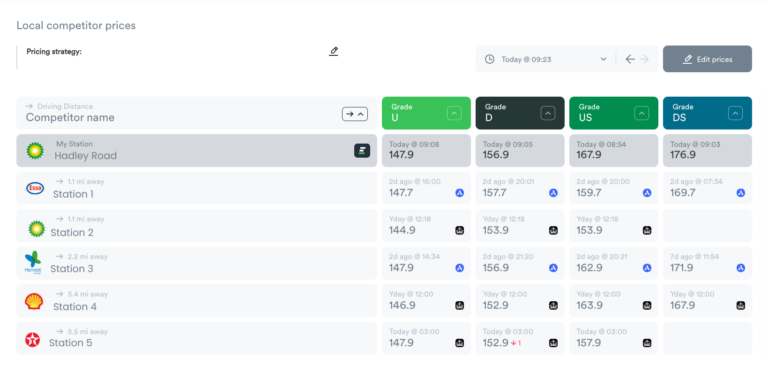Open the Today @ 09:23 time dropdown
Screen dimensions: 768x373
pos(545,59)
